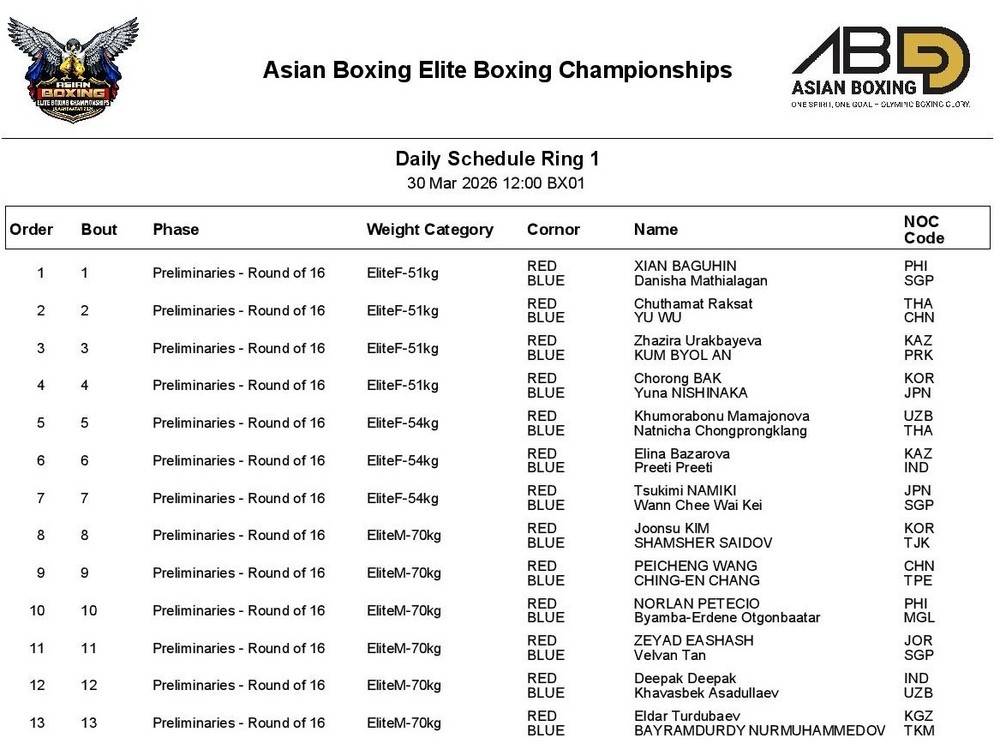Image resolution: width=1000 pixels, height=756 pixels.
Task: Select the Bout column header
Action: 99,229
